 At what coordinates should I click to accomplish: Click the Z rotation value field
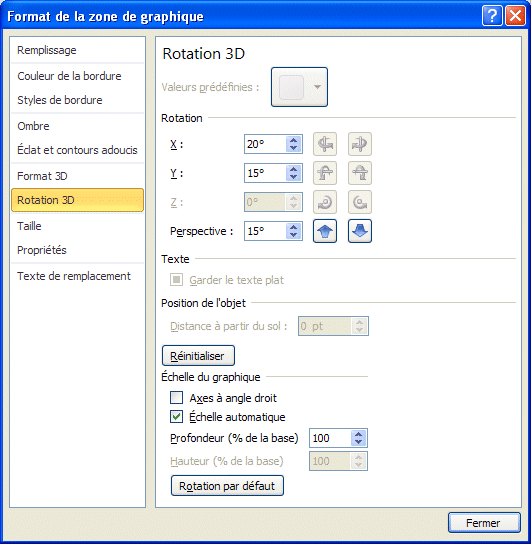[265, 202]
